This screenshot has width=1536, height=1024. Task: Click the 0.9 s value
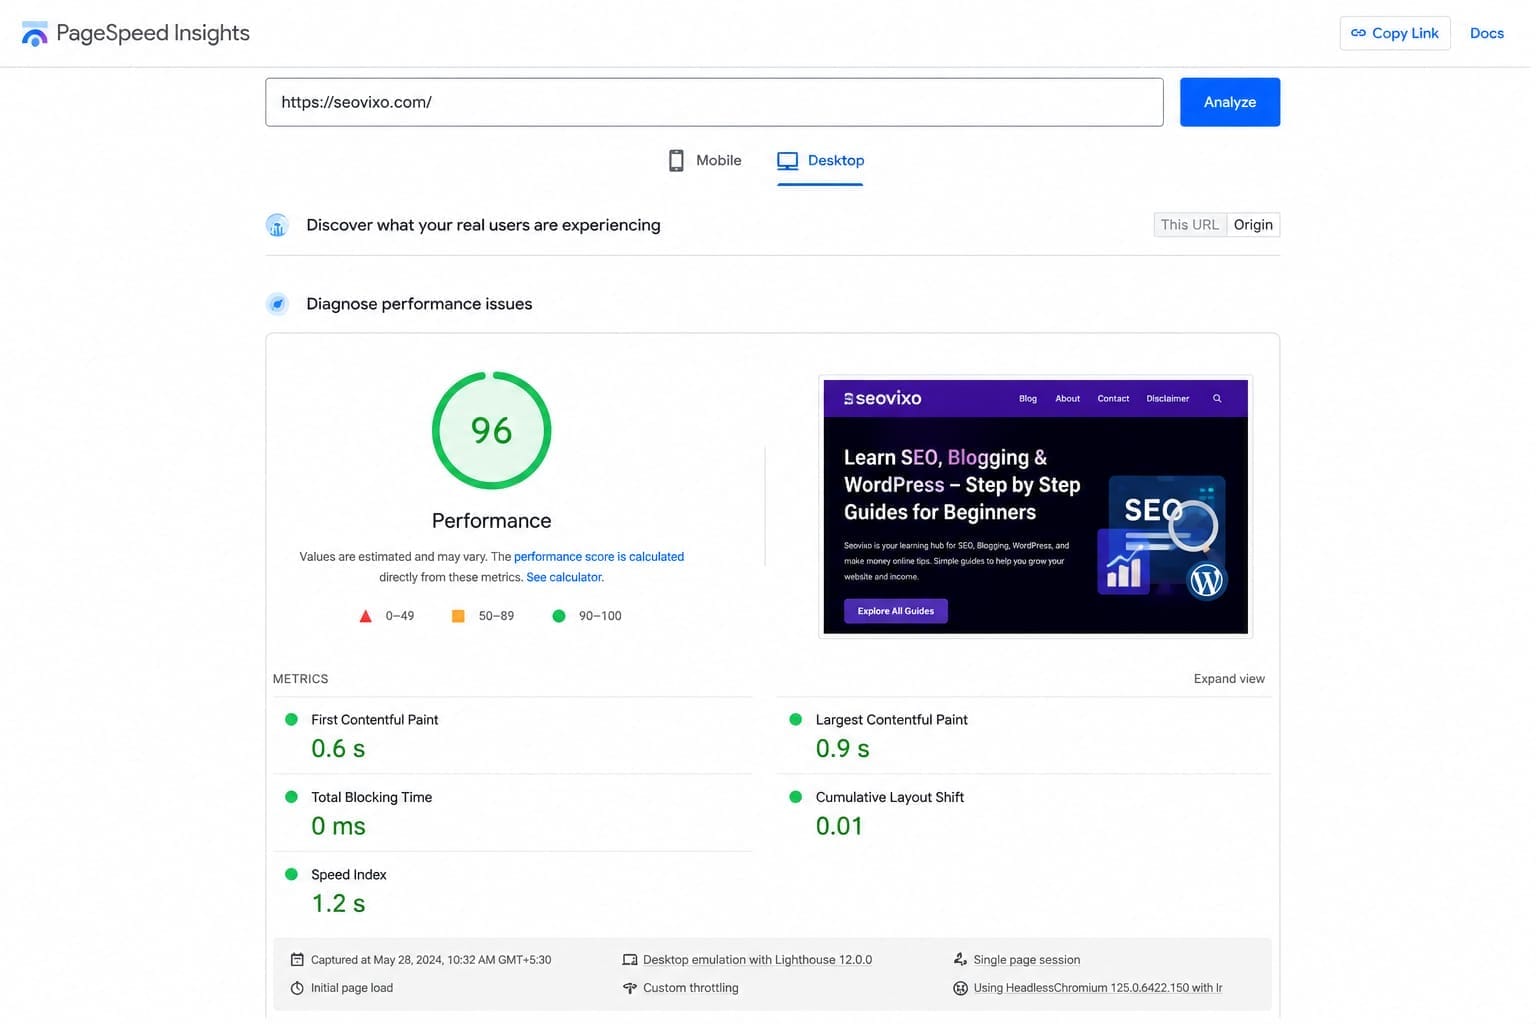tap(843, 749)
